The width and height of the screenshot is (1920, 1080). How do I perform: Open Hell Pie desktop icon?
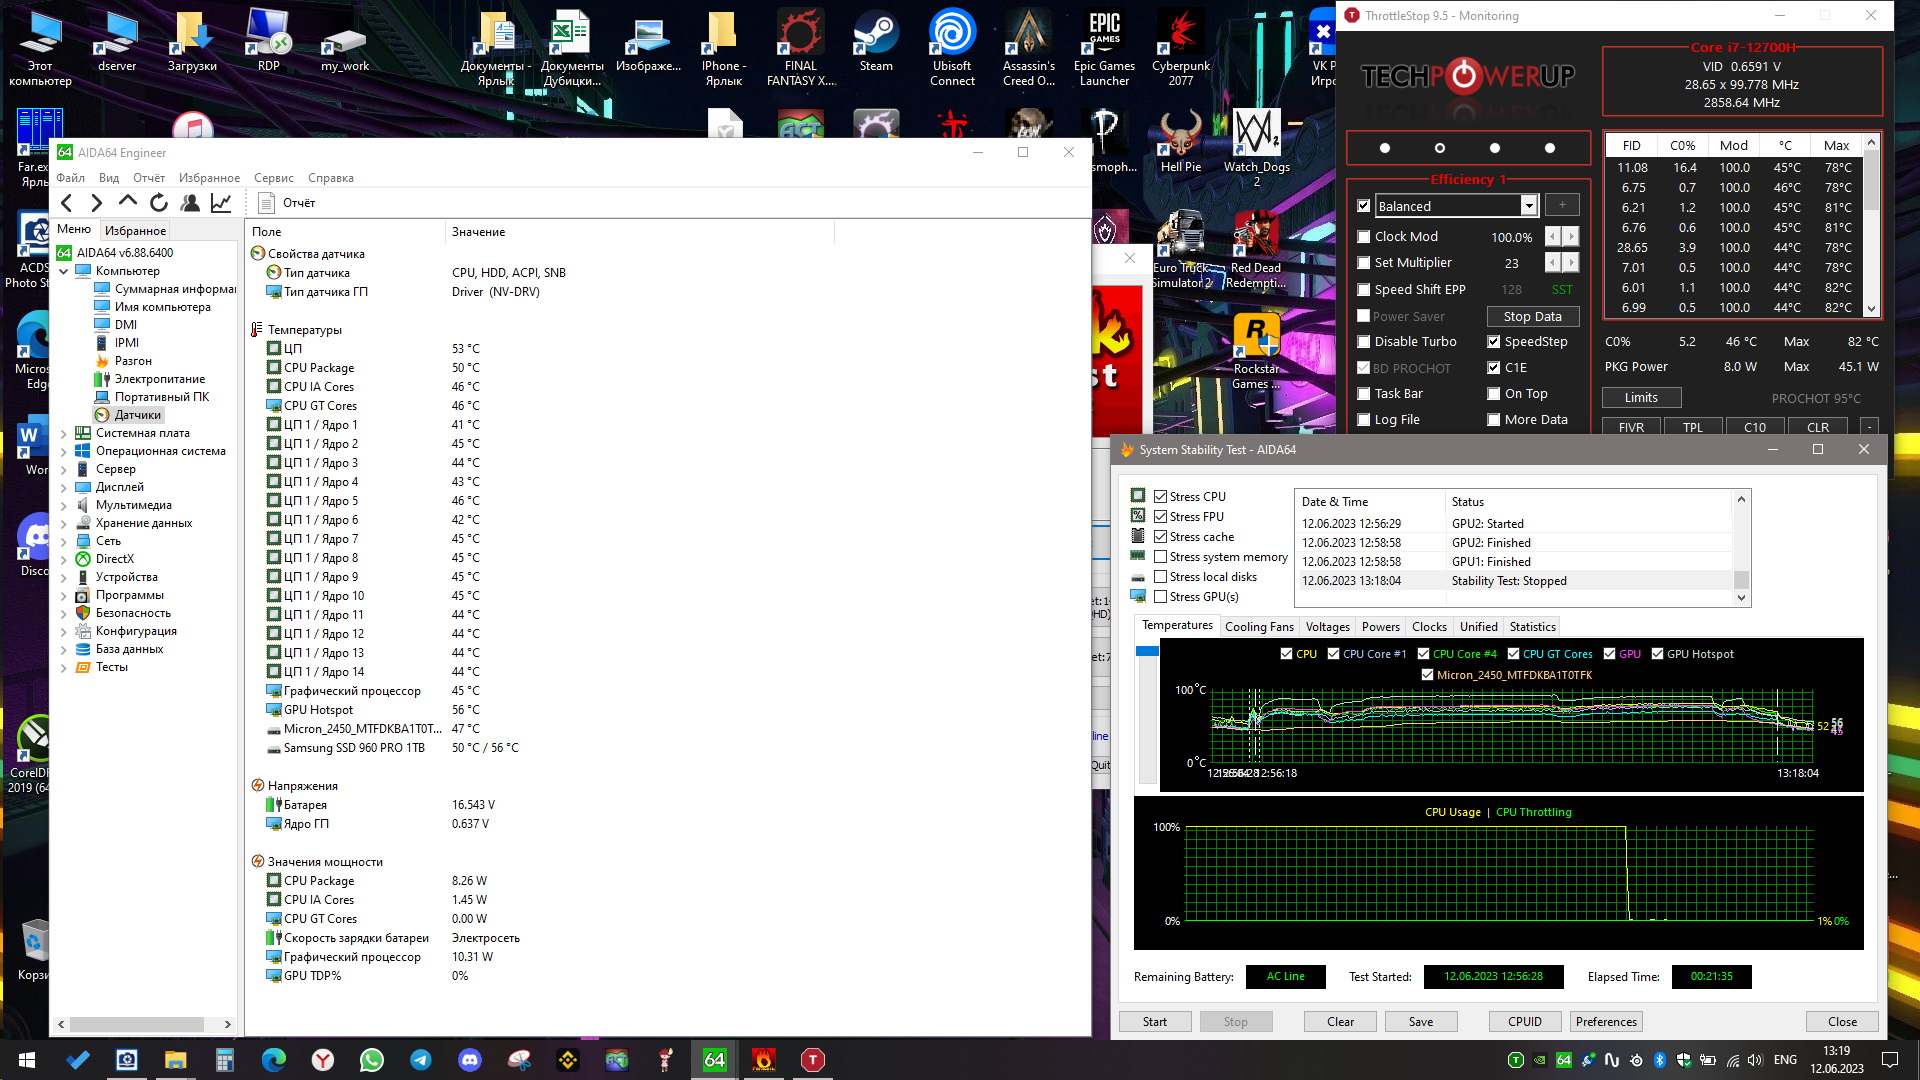(x=1180, y=141)
